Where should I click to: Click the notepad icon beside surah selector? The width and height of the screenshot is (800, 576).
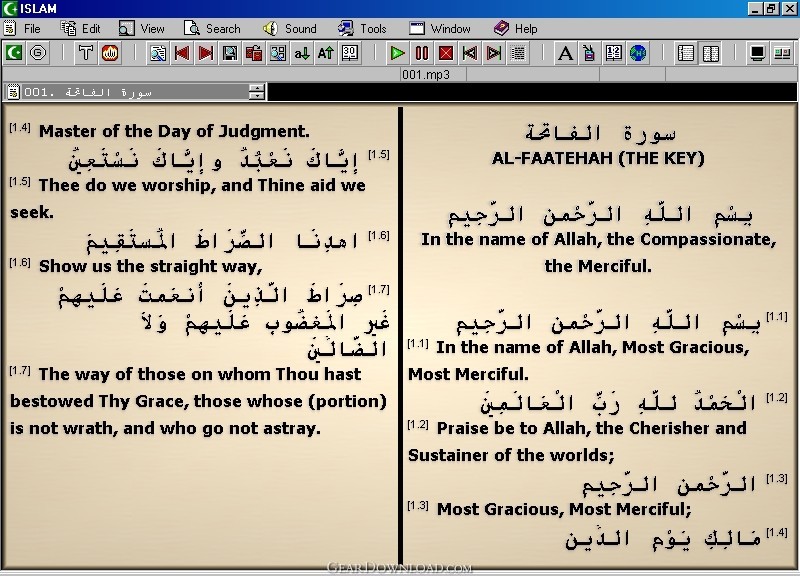(13, 92)
